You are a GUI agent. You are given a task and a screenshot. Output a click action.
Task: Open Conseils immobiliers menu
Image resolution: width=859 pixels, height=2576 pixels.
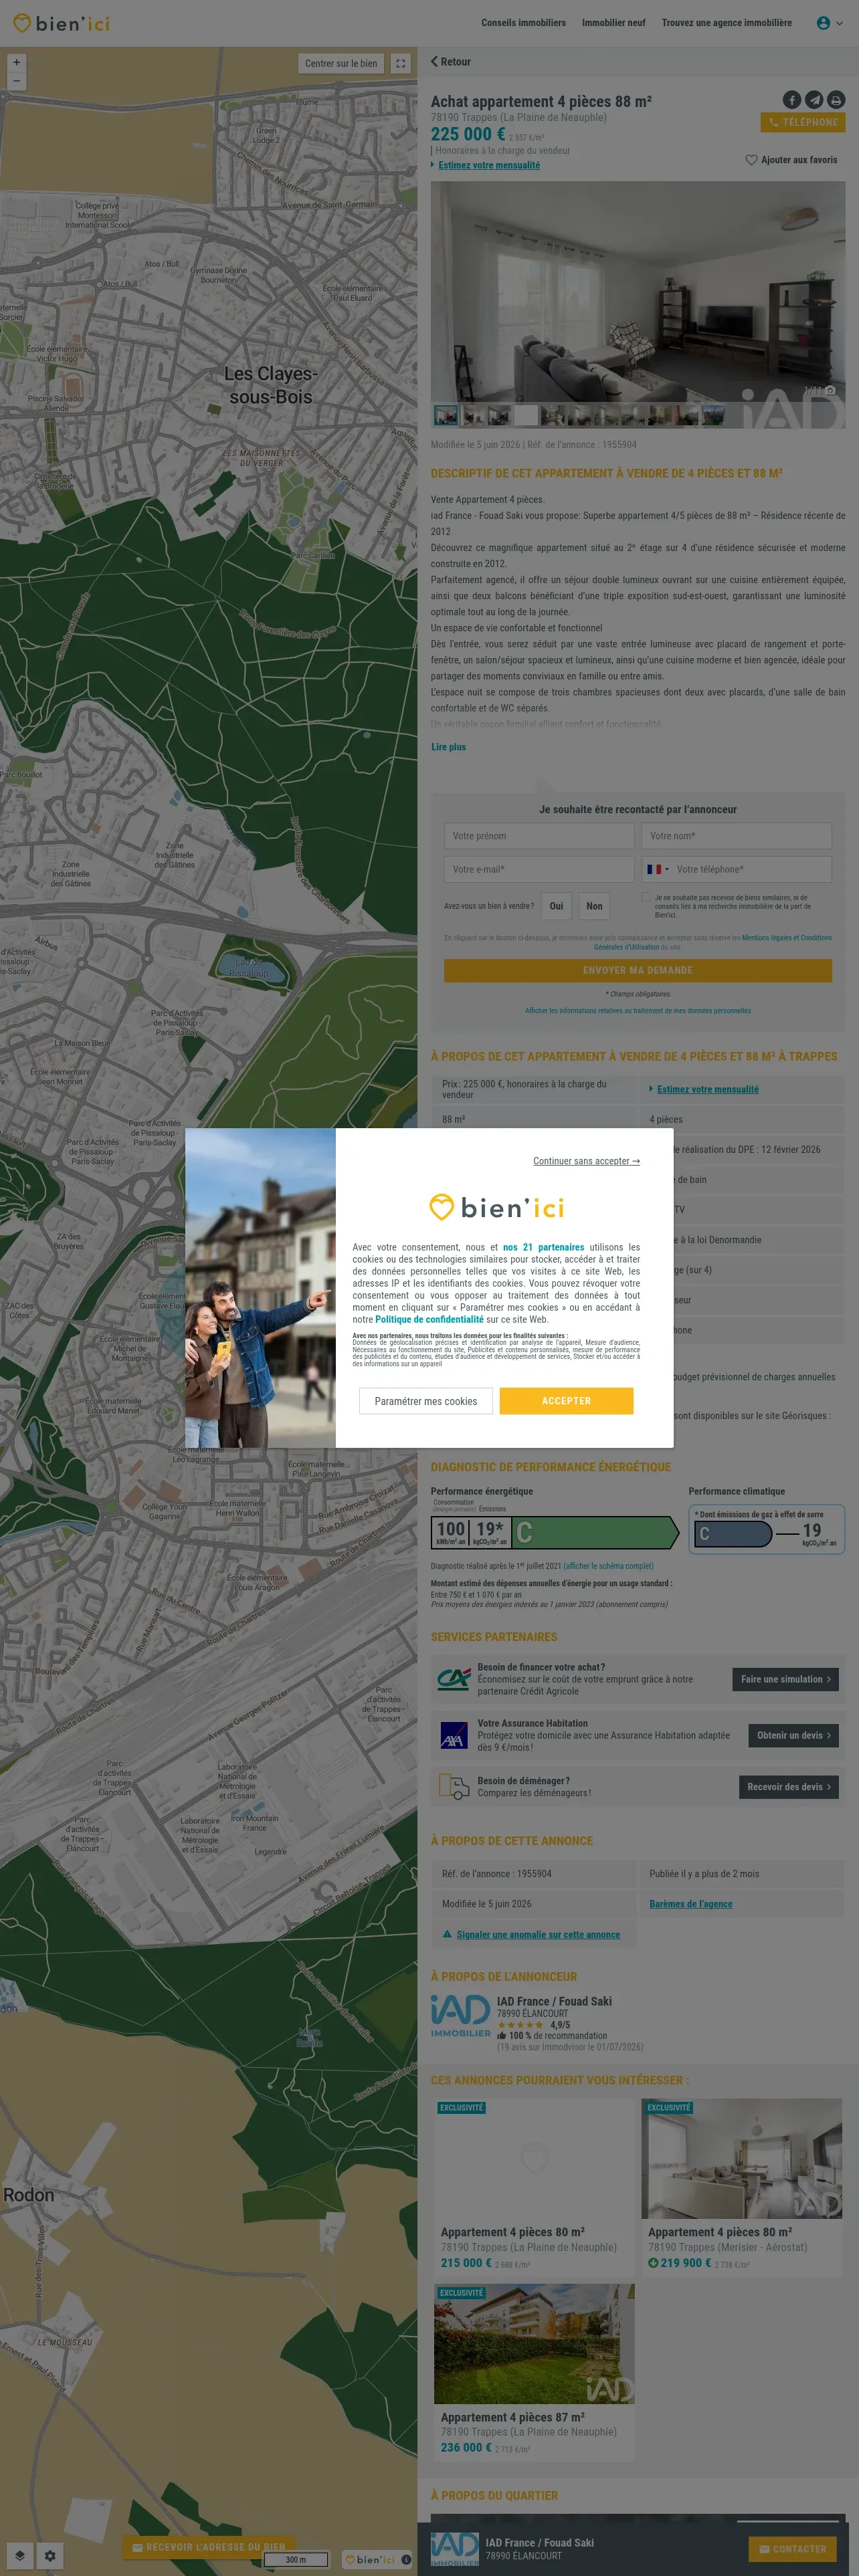523,23
